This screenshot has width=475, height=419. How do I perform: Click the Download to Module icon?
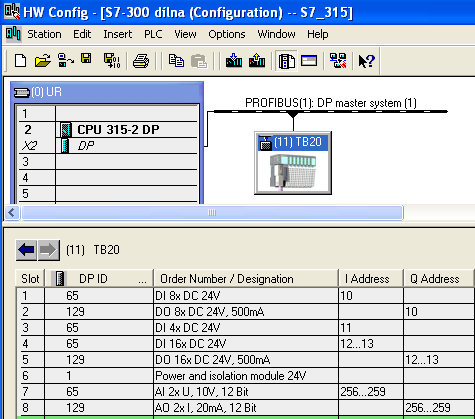(x=234, y=60)
